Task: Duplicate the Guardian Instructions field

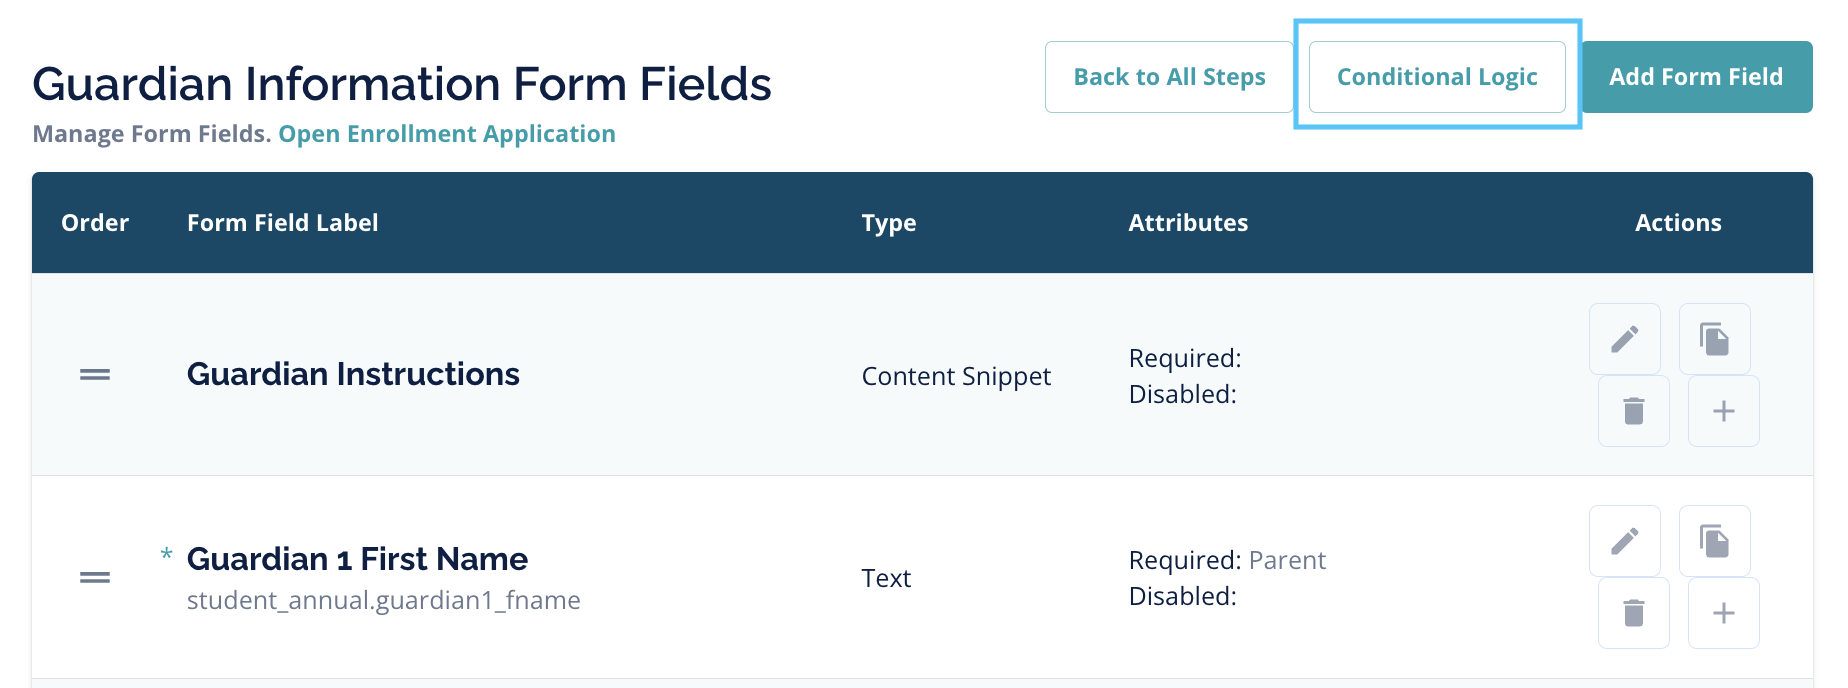Action: (1714, 339)
